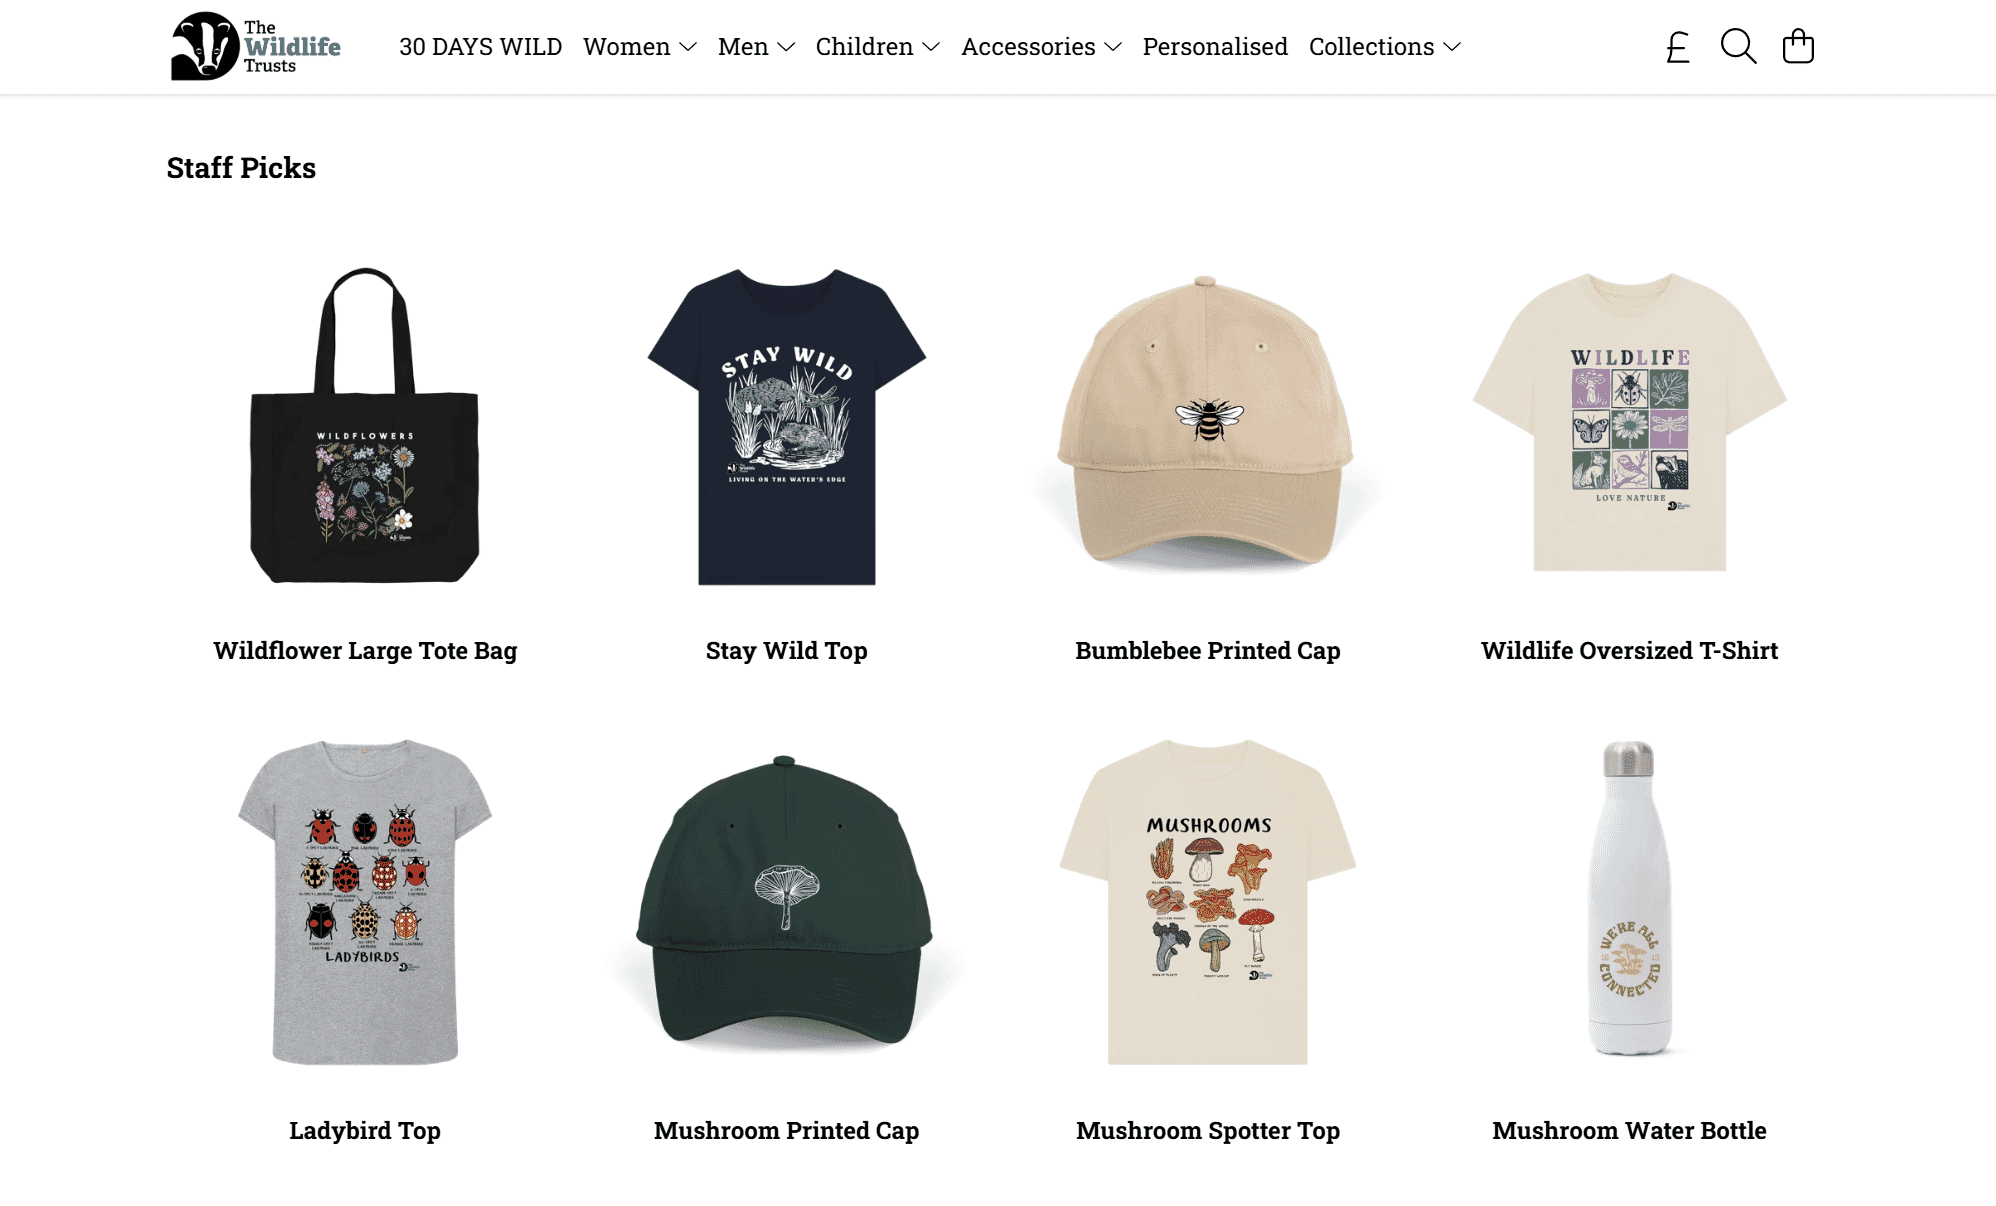Open the currency selector pound icon

point(1677,47)
